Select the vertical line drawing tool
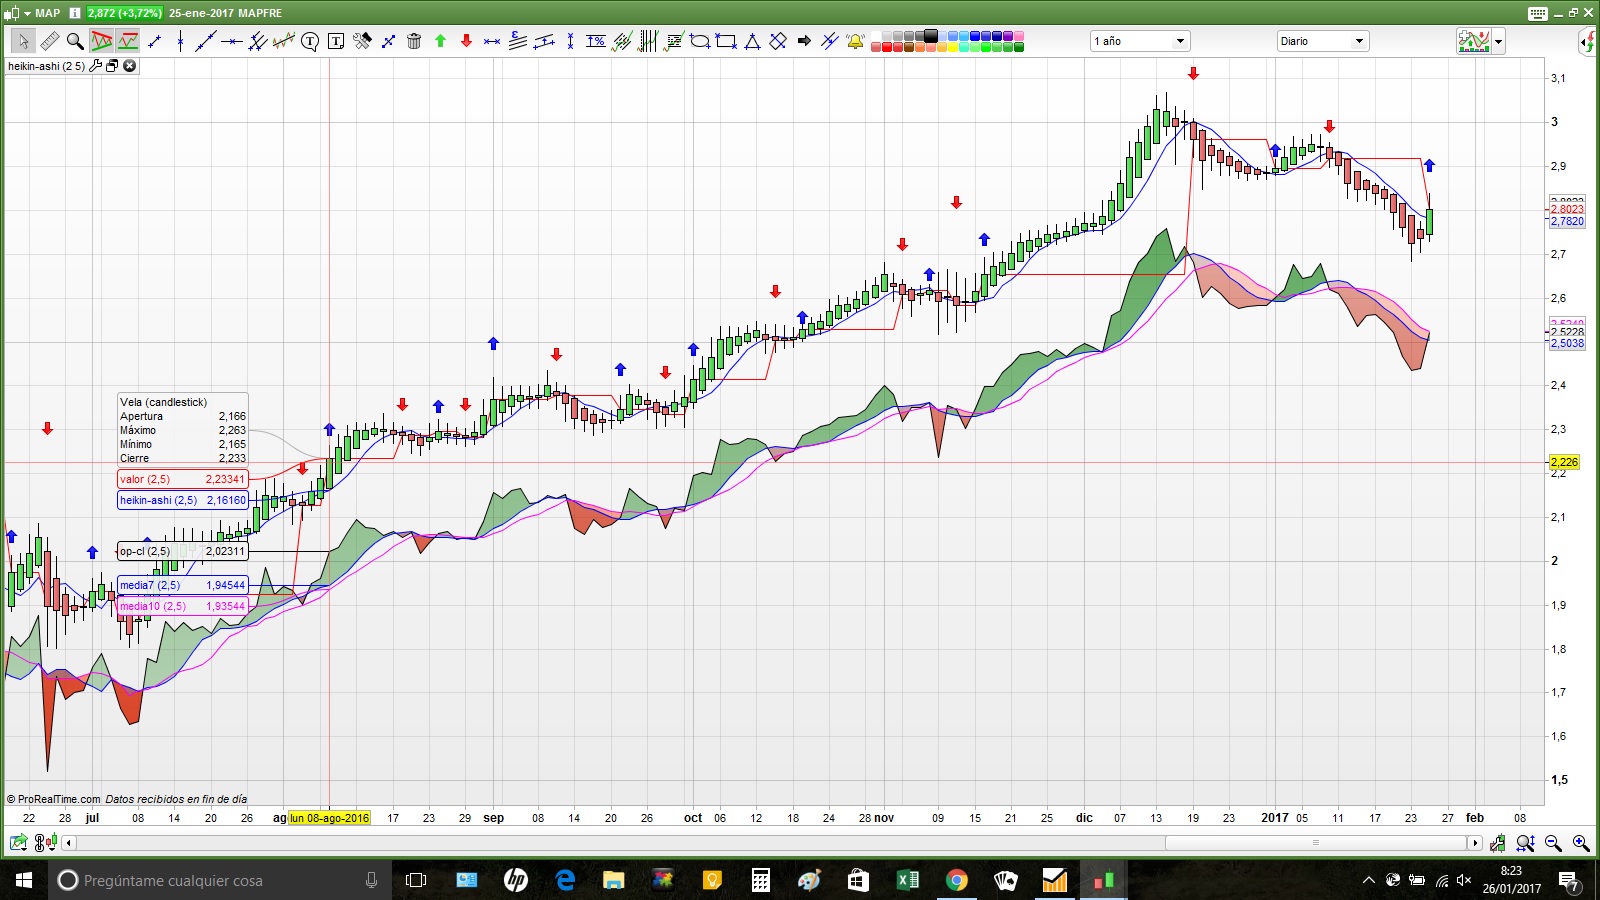Image resolution: width=1600 pixels, height=900 pixels. [180, 41]
